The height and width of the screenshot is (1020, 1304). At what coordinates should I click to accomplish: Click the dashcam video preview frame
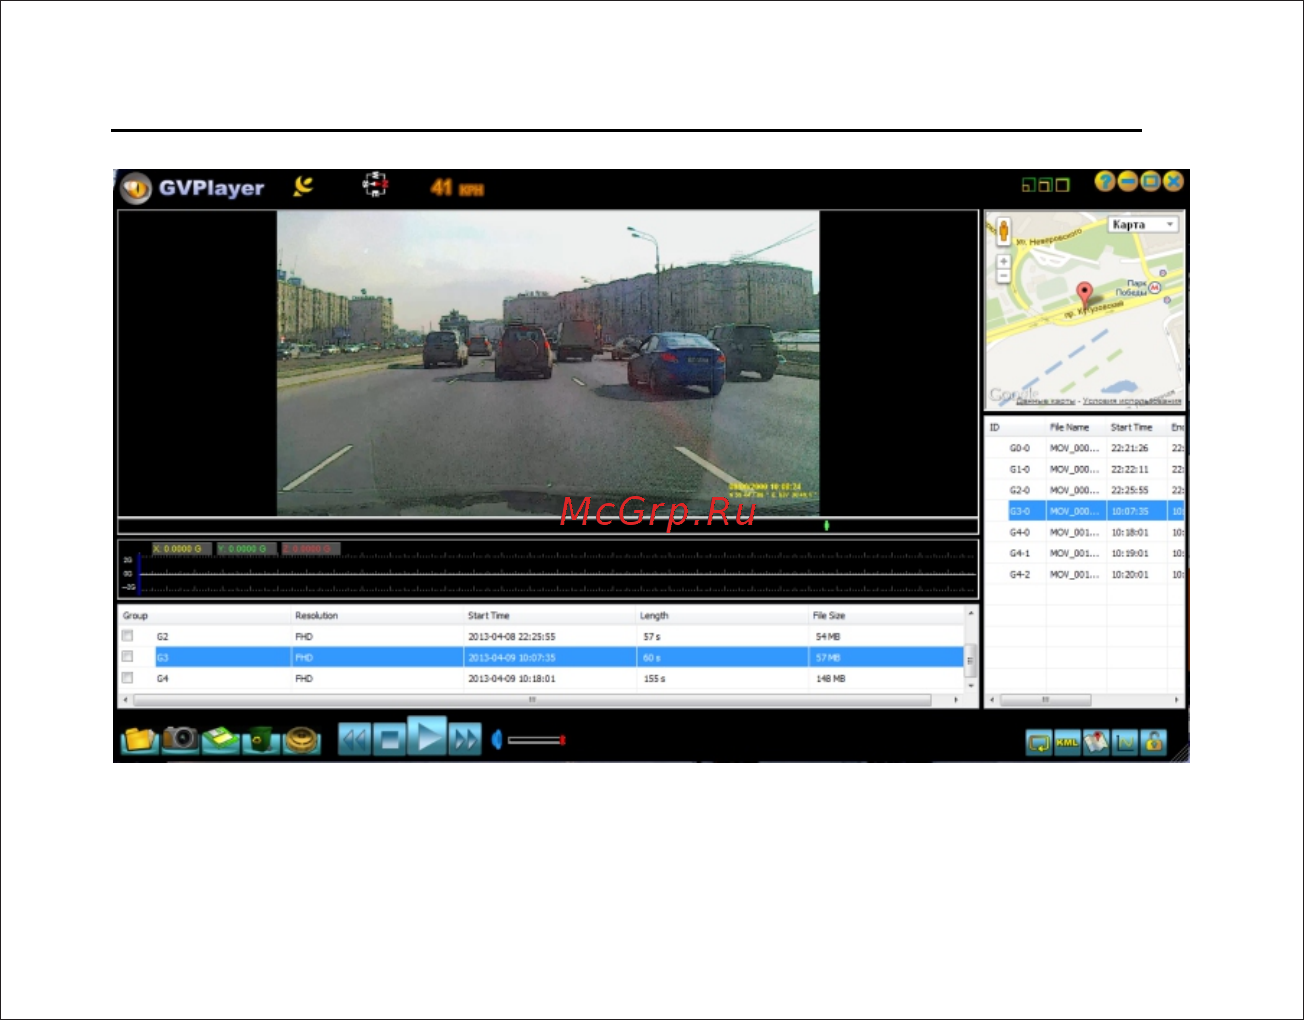548,363
